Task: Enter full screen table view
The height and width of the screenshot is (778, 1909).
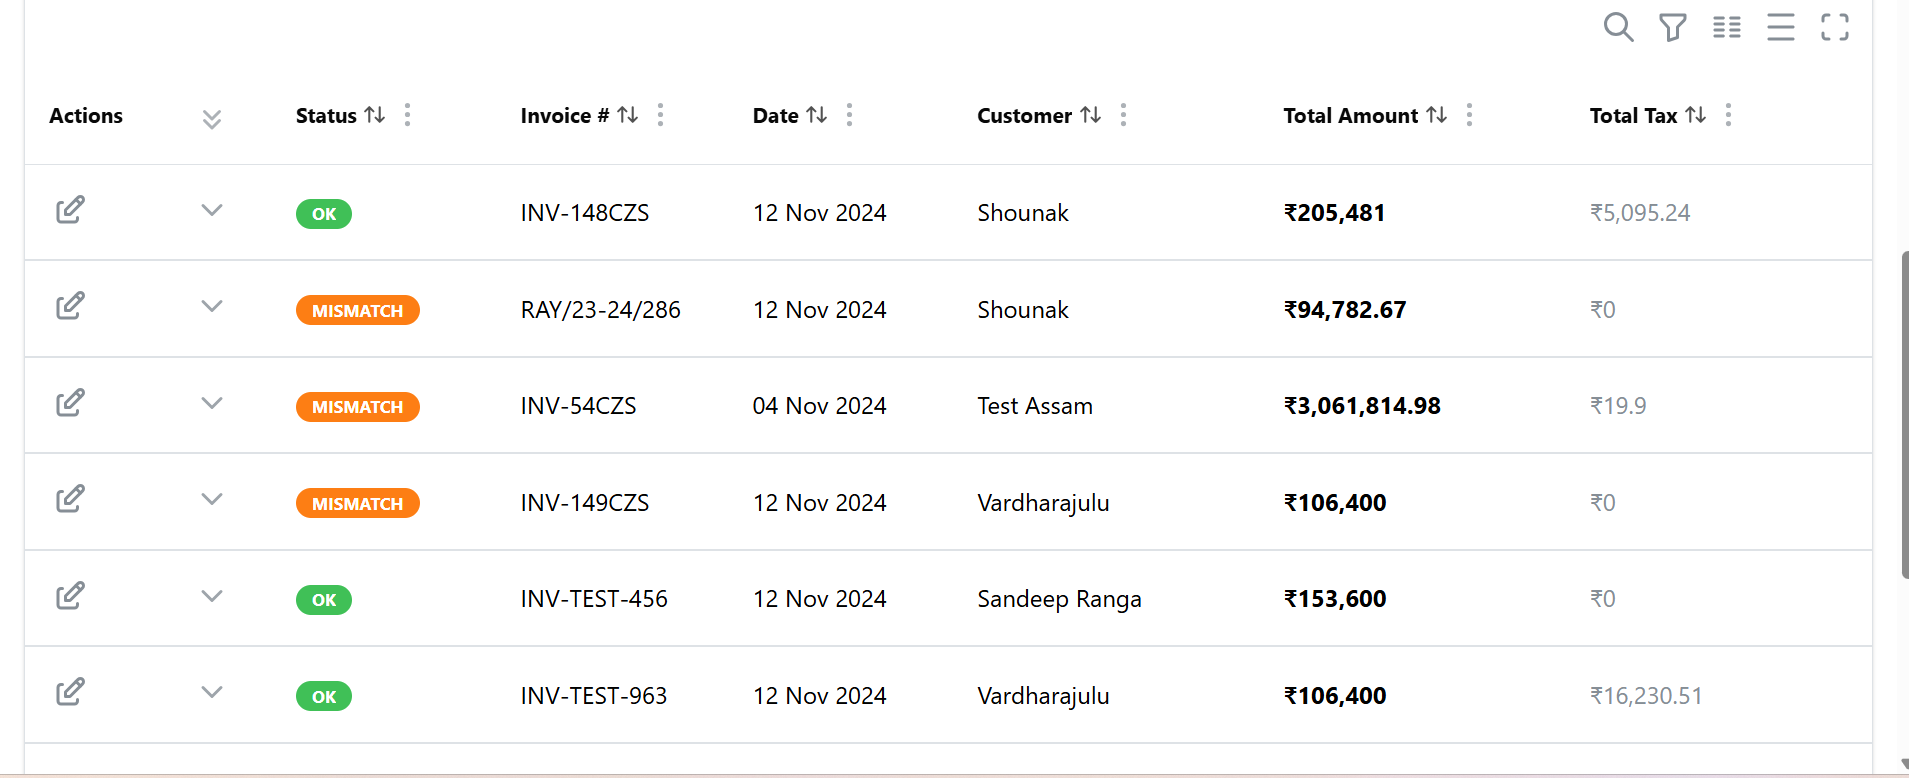Action: [x=1834, y=27]
